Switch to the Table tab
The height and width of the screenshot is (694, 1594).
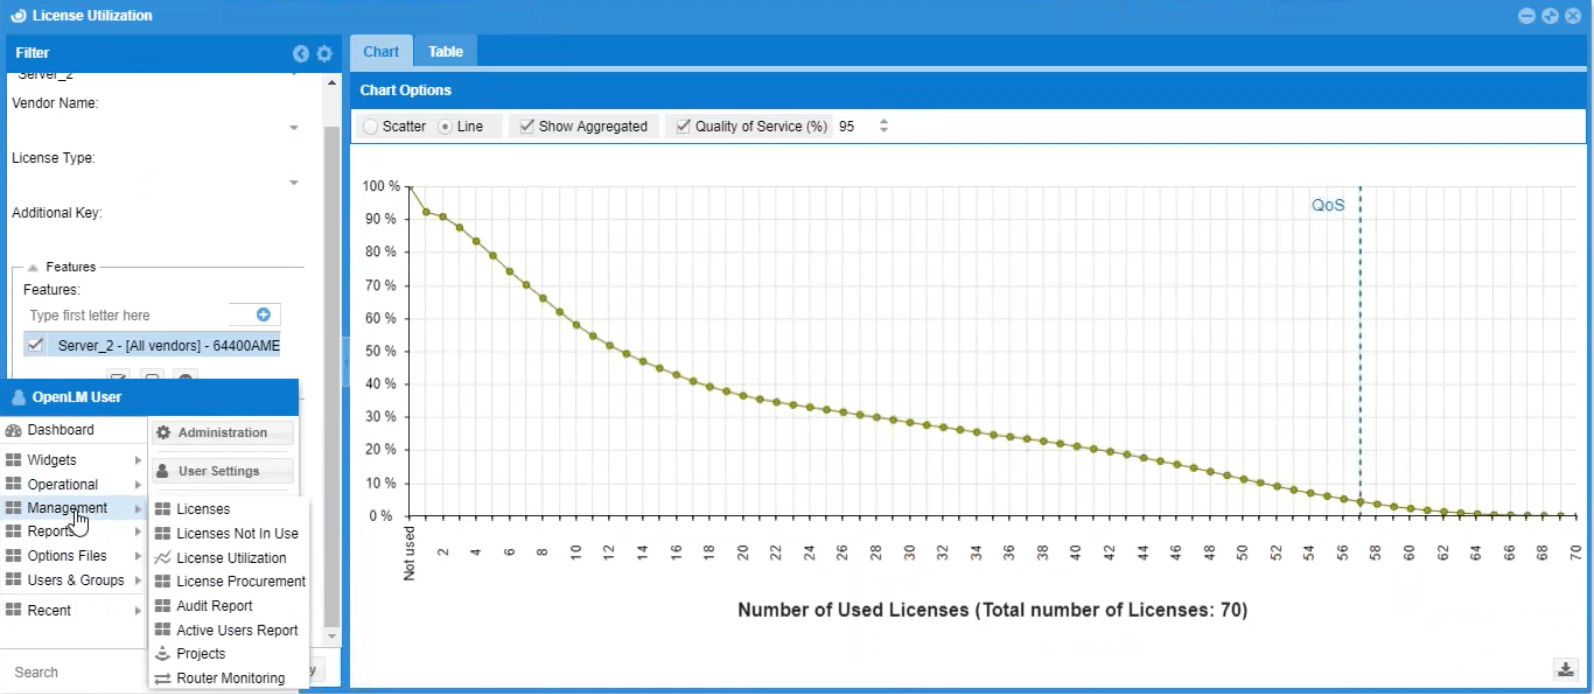[445, 52]
